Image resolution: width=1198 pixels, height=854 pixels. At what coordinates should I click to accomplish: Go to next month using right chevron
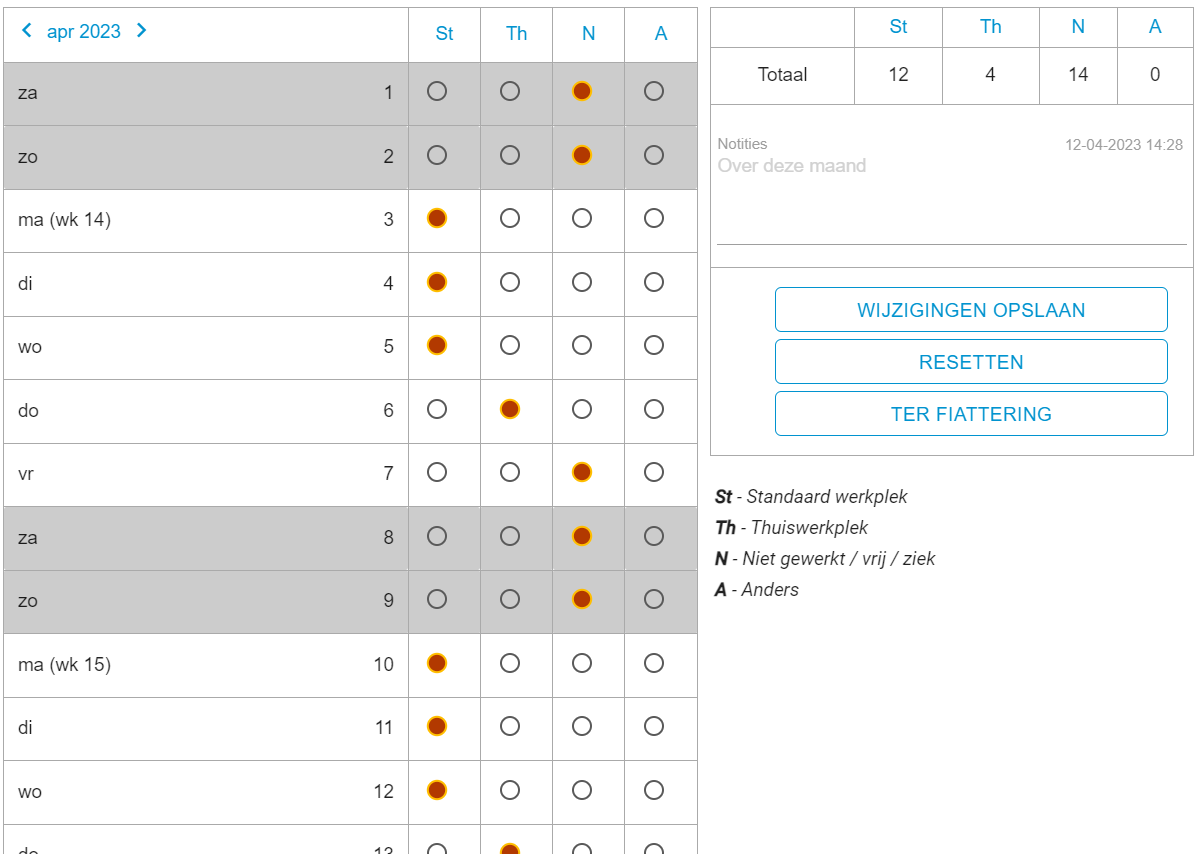tap(141, 31)
